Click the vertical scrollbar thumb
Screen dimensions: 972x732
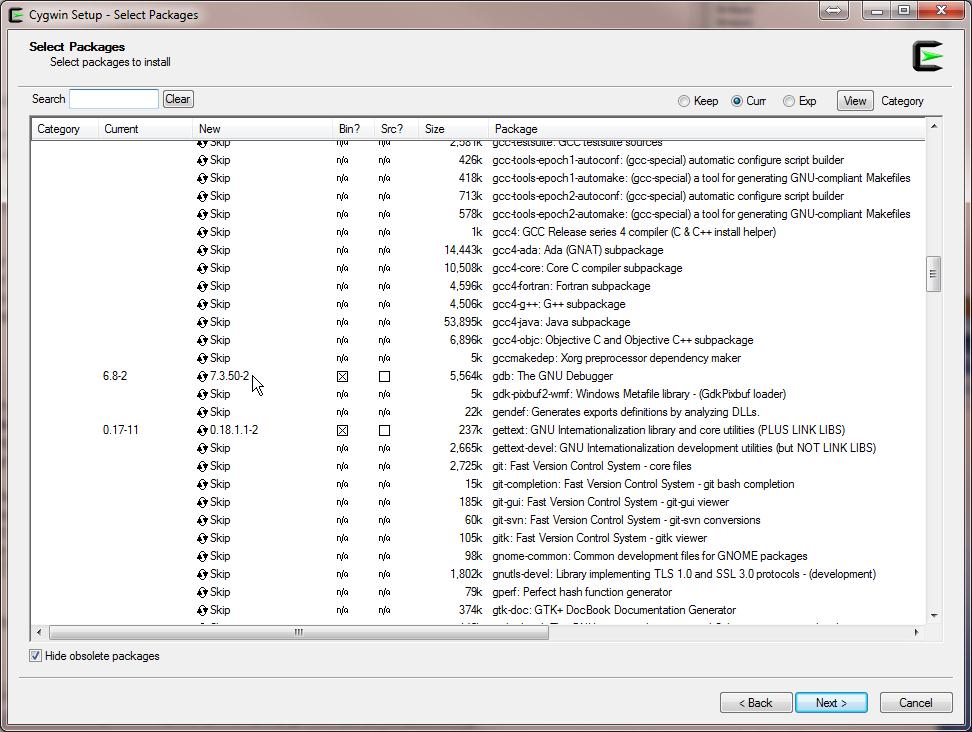pyautogui.click(x=934, y=273)
